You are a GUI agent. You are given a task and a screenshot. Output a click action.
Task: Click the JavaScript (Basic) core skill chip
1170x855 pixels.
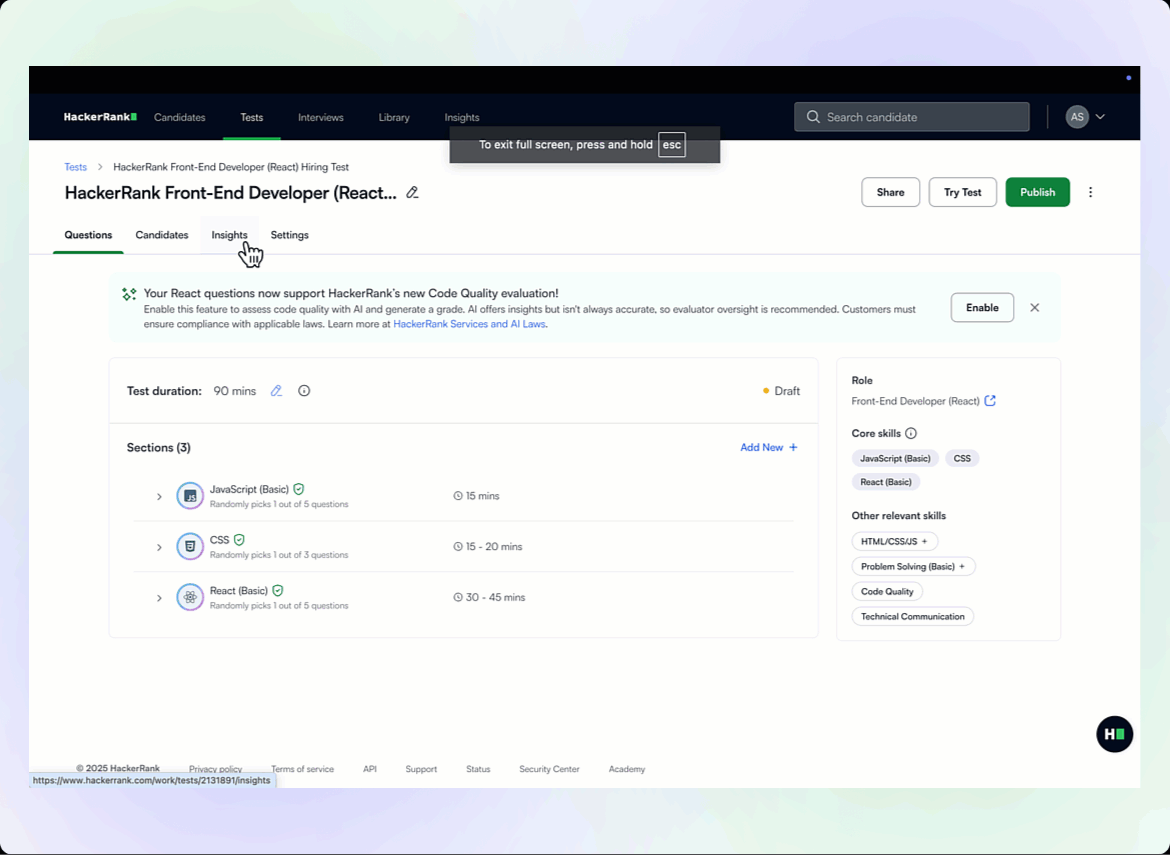895,458
